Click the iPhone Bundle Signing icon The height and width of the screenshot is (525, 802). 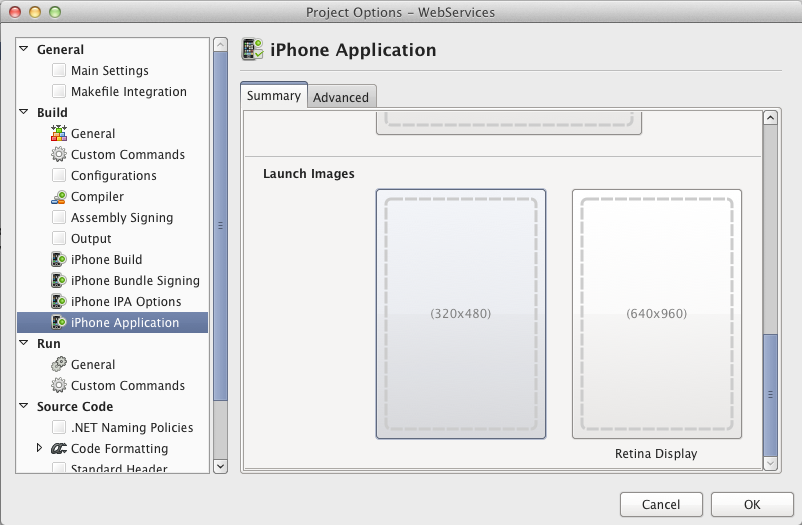[59, 280]
